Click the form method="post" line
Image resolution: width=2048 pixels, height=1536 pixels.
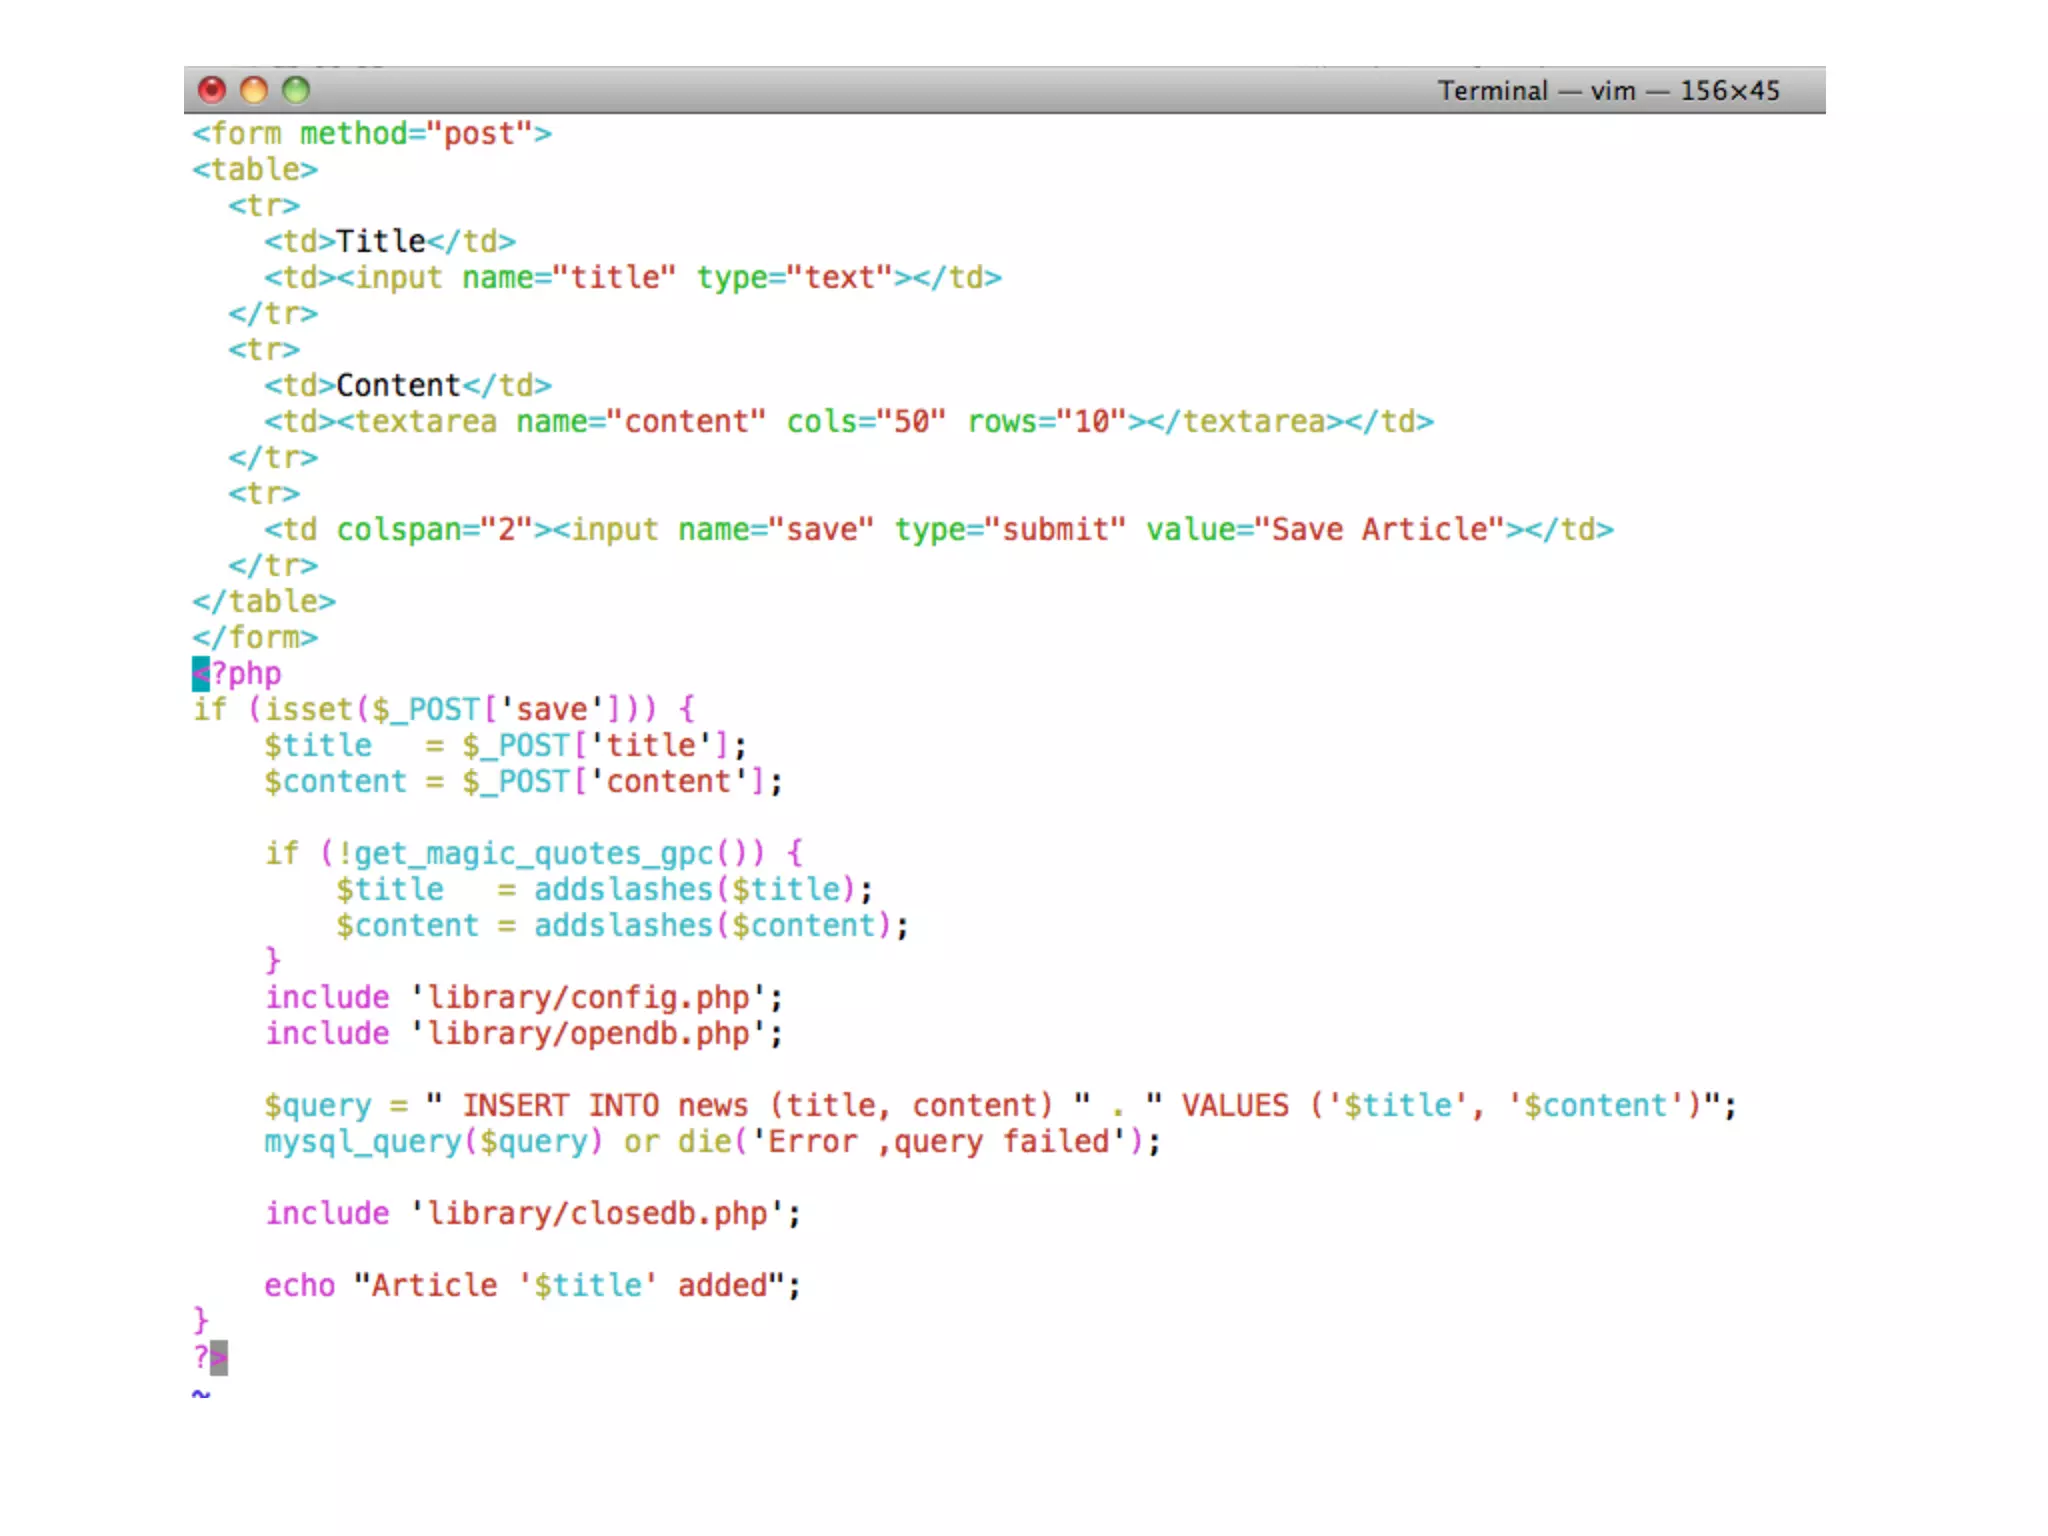pyautogui.click(x=372, y=134)
